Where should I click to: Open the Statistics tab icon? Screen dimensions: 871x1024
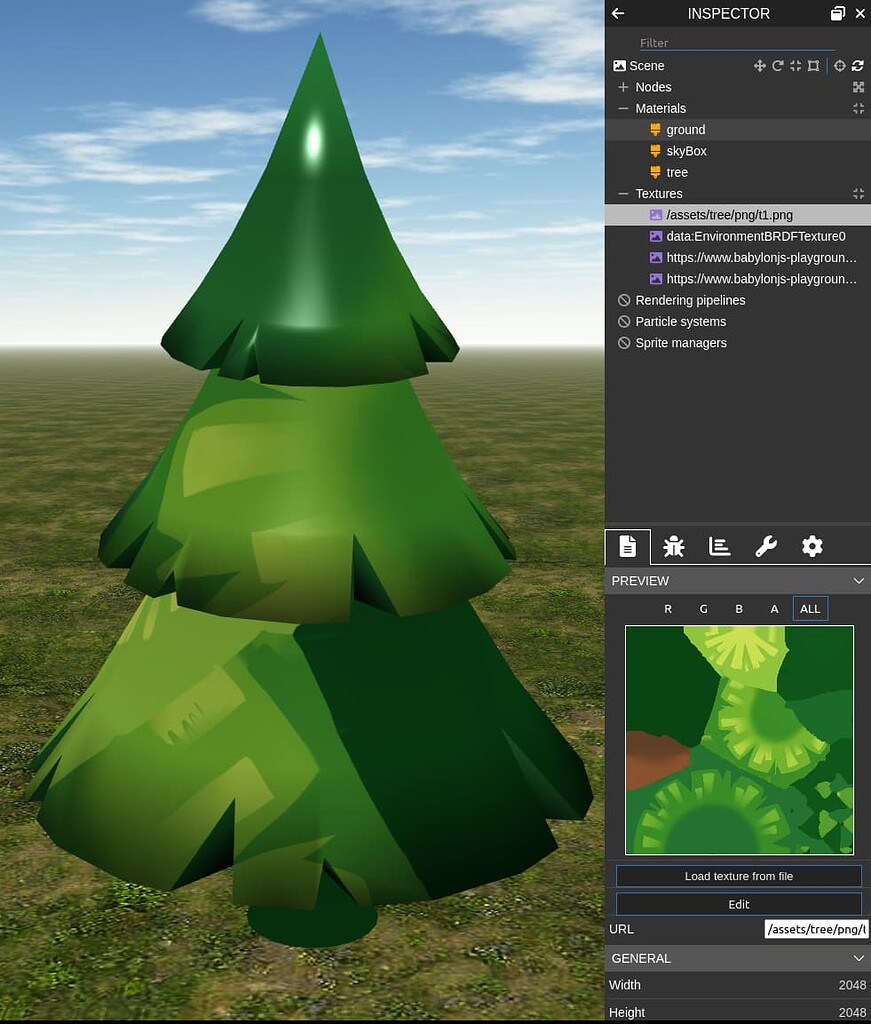[x=719, y=546]
